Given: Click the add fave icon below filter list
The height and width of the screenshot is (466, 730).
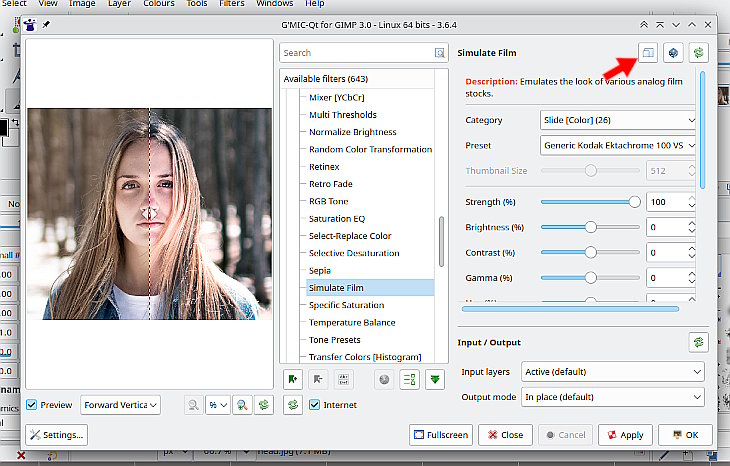Looking at the screenshot, I should pyautogui.click(x=293, y=379).
